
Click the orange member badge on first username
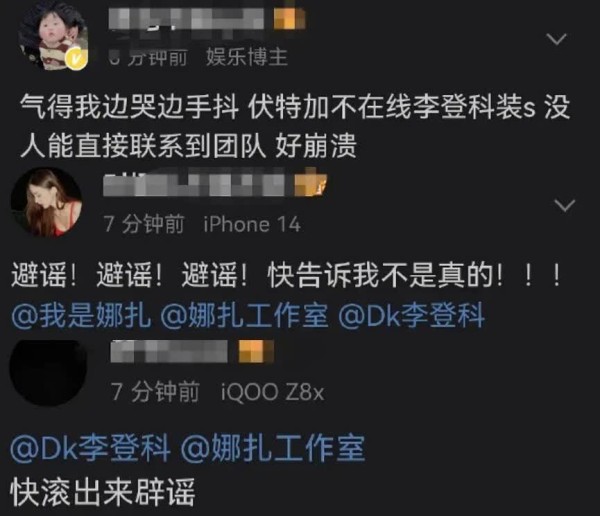[x=289, y=18]
